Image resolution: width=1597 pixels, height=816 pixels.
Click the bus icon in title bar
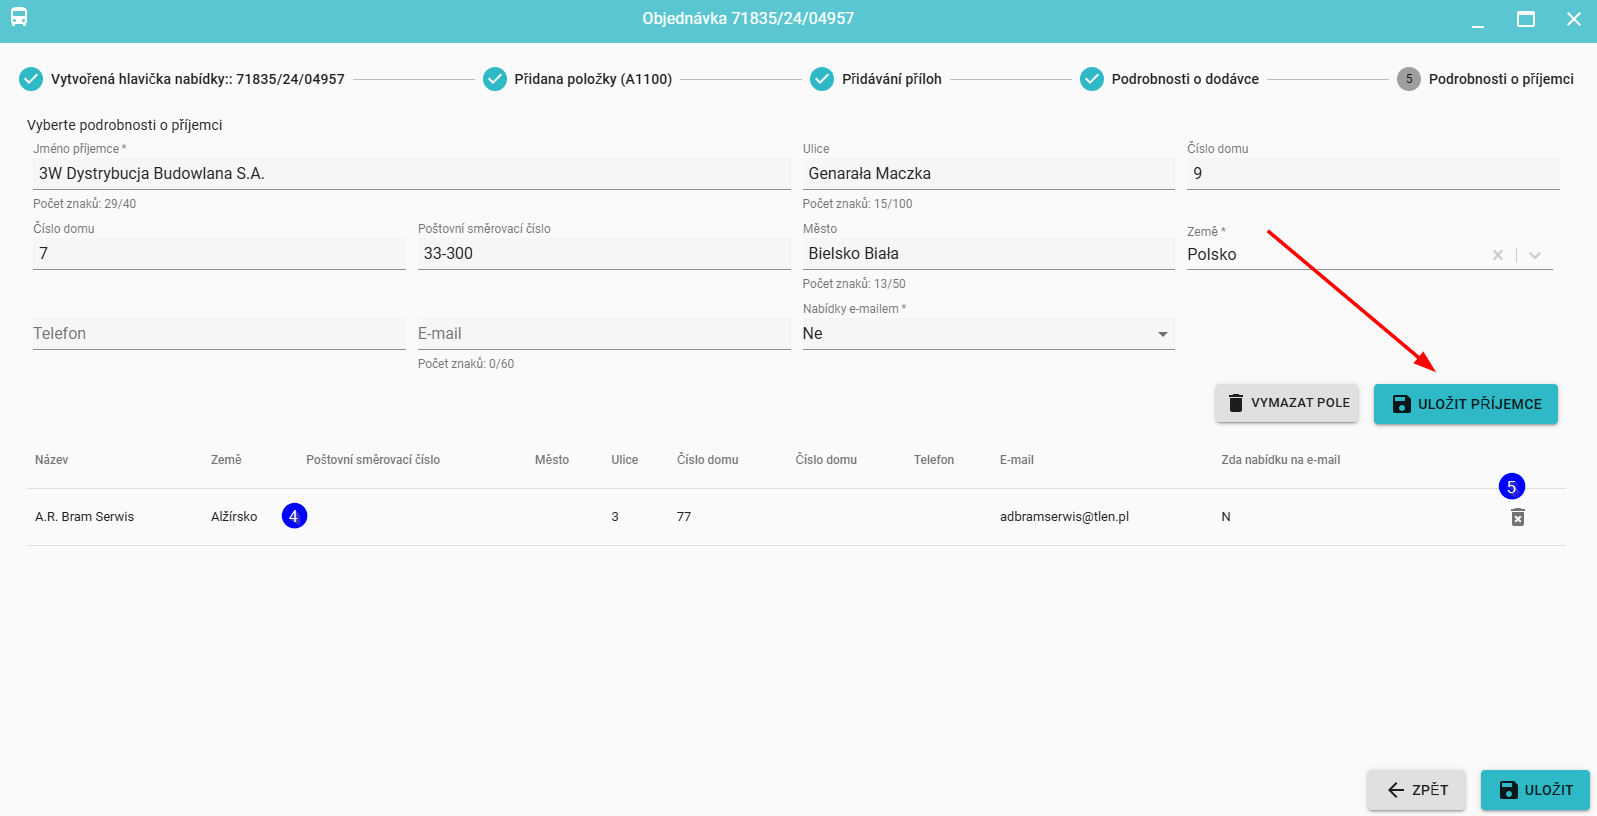[x=19, y=18]
